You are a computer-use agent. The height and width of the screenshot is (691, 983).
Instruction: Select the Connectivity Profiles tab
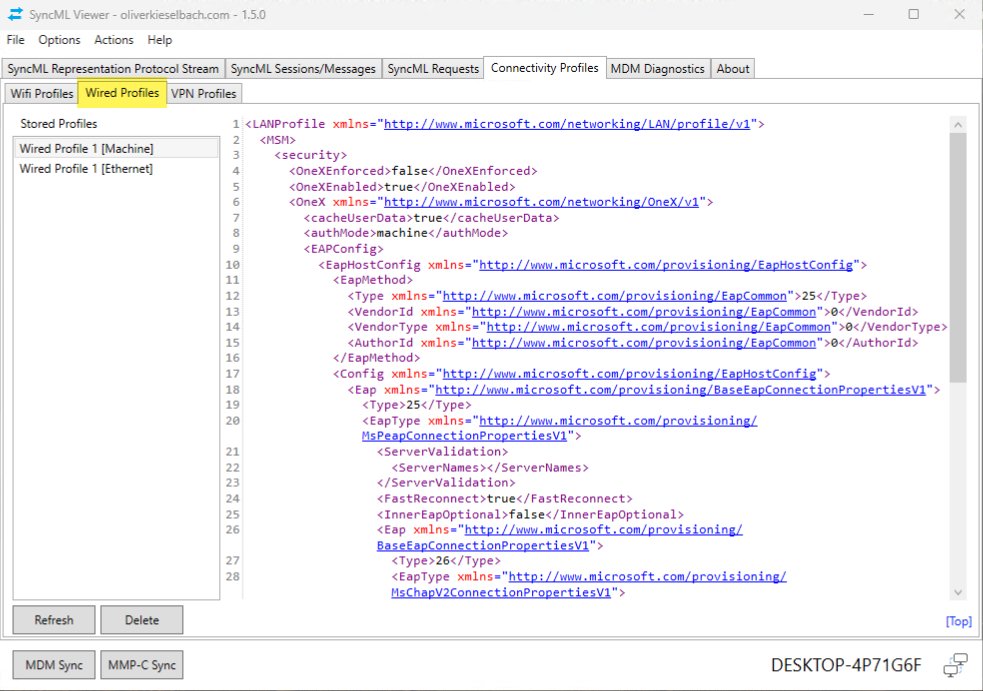pyautogui.click(x=545, y=67)
